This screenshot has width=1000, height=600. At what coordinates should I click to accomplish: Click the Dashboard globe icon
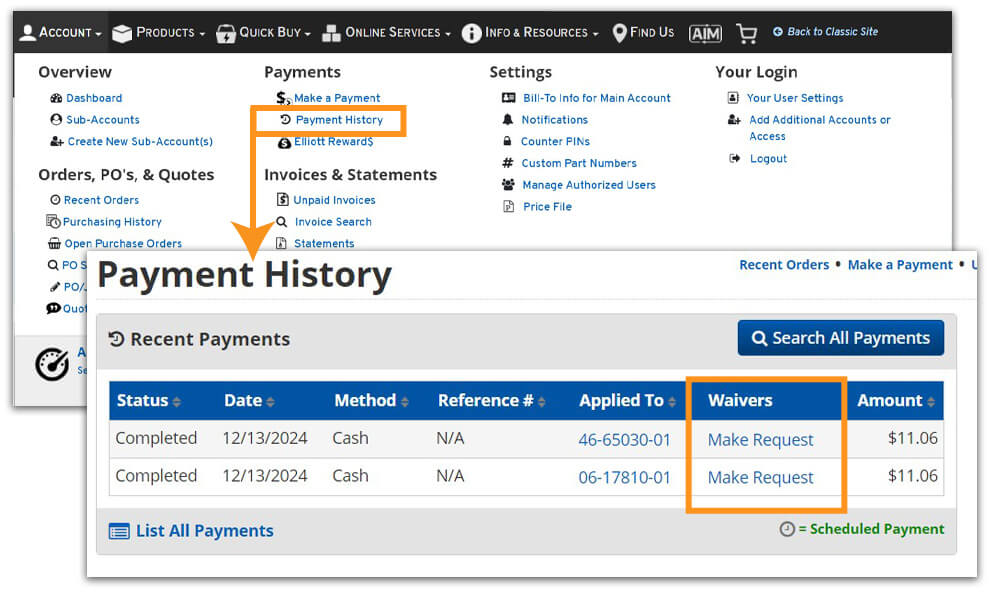point(55,98)
